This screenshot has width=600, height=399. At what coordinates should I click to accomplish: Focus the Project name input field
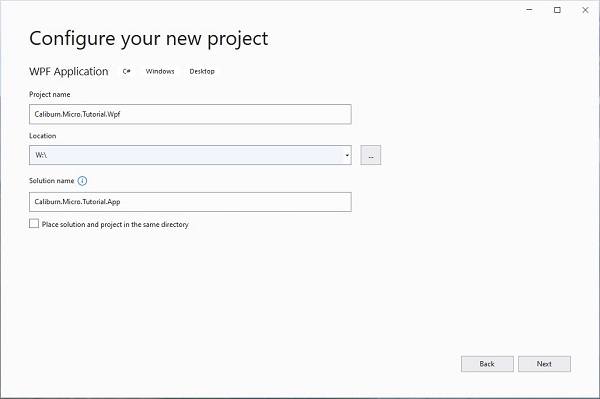[x=190, y=114]
